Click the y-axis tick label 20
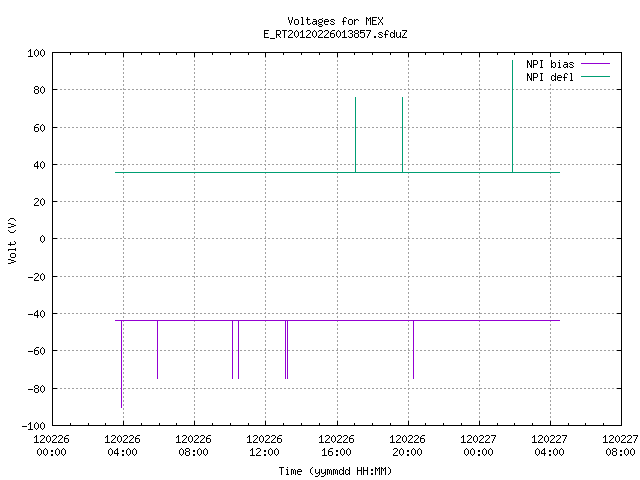 pos(39,202)
